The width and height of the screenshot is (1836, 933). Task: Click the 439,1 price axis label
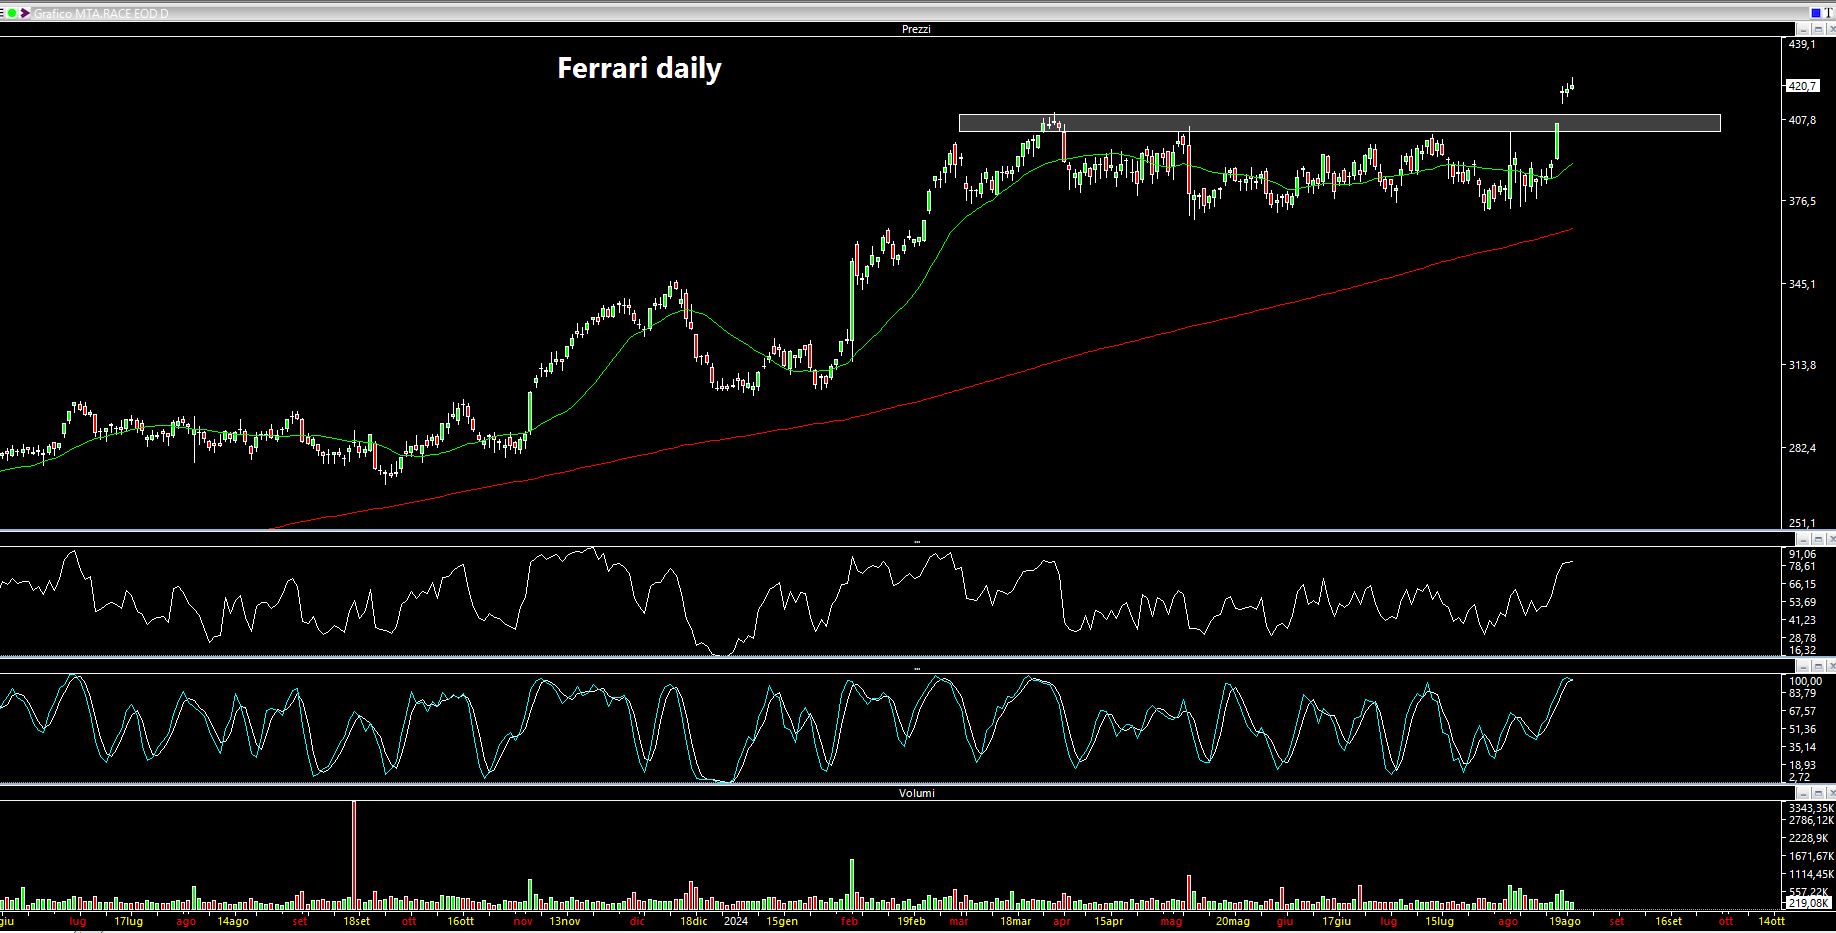[1802, 45]
